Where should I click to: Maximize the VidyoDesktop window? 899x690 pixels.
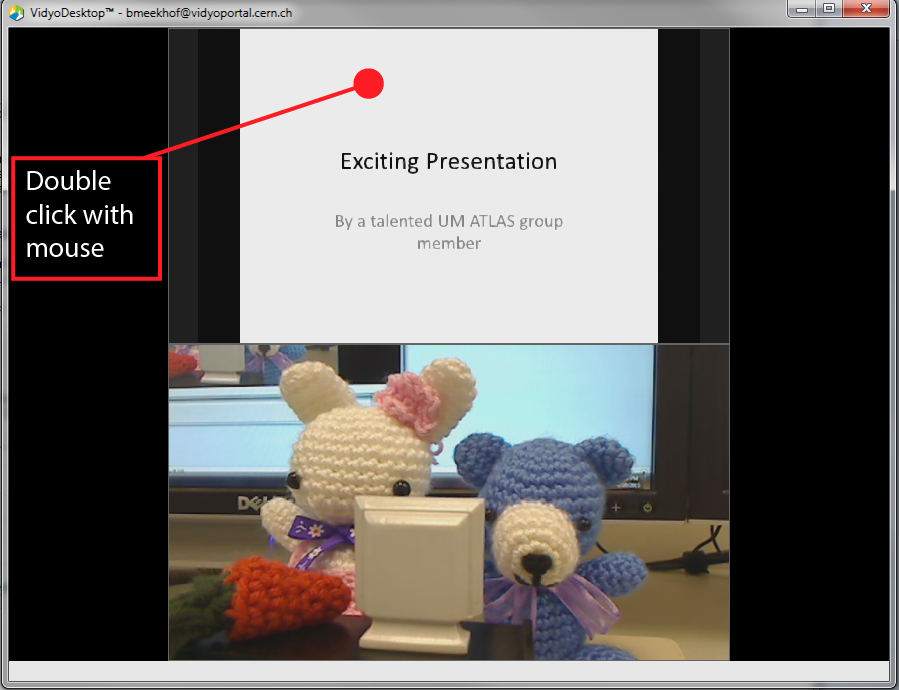click(829, 9)
